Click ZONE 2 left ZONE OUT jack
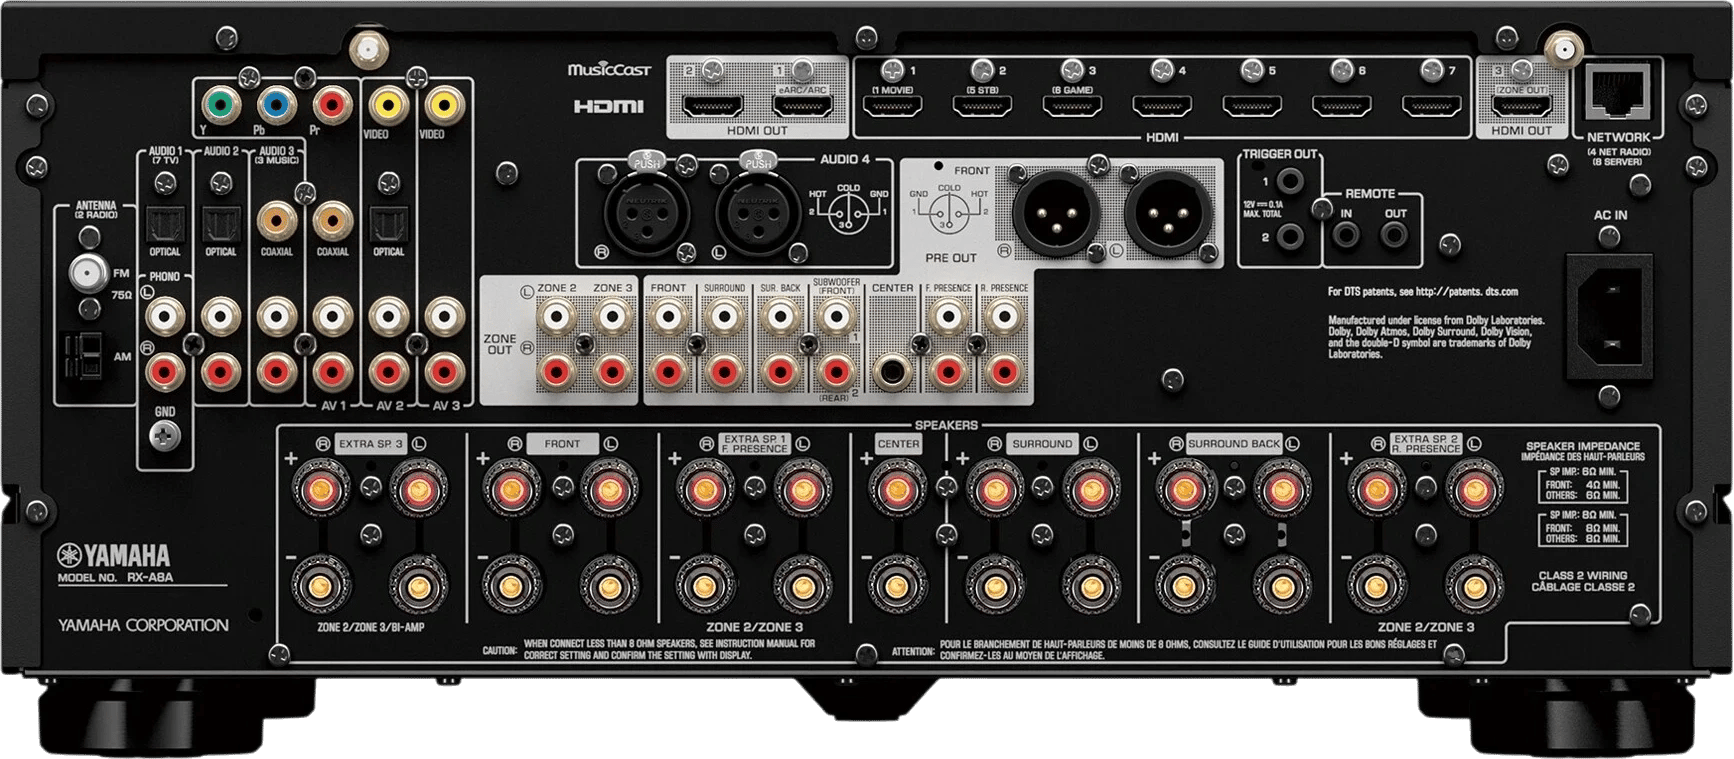Image resolution: width=1734 pixels, height=759 pixels. tap(556, 318)
